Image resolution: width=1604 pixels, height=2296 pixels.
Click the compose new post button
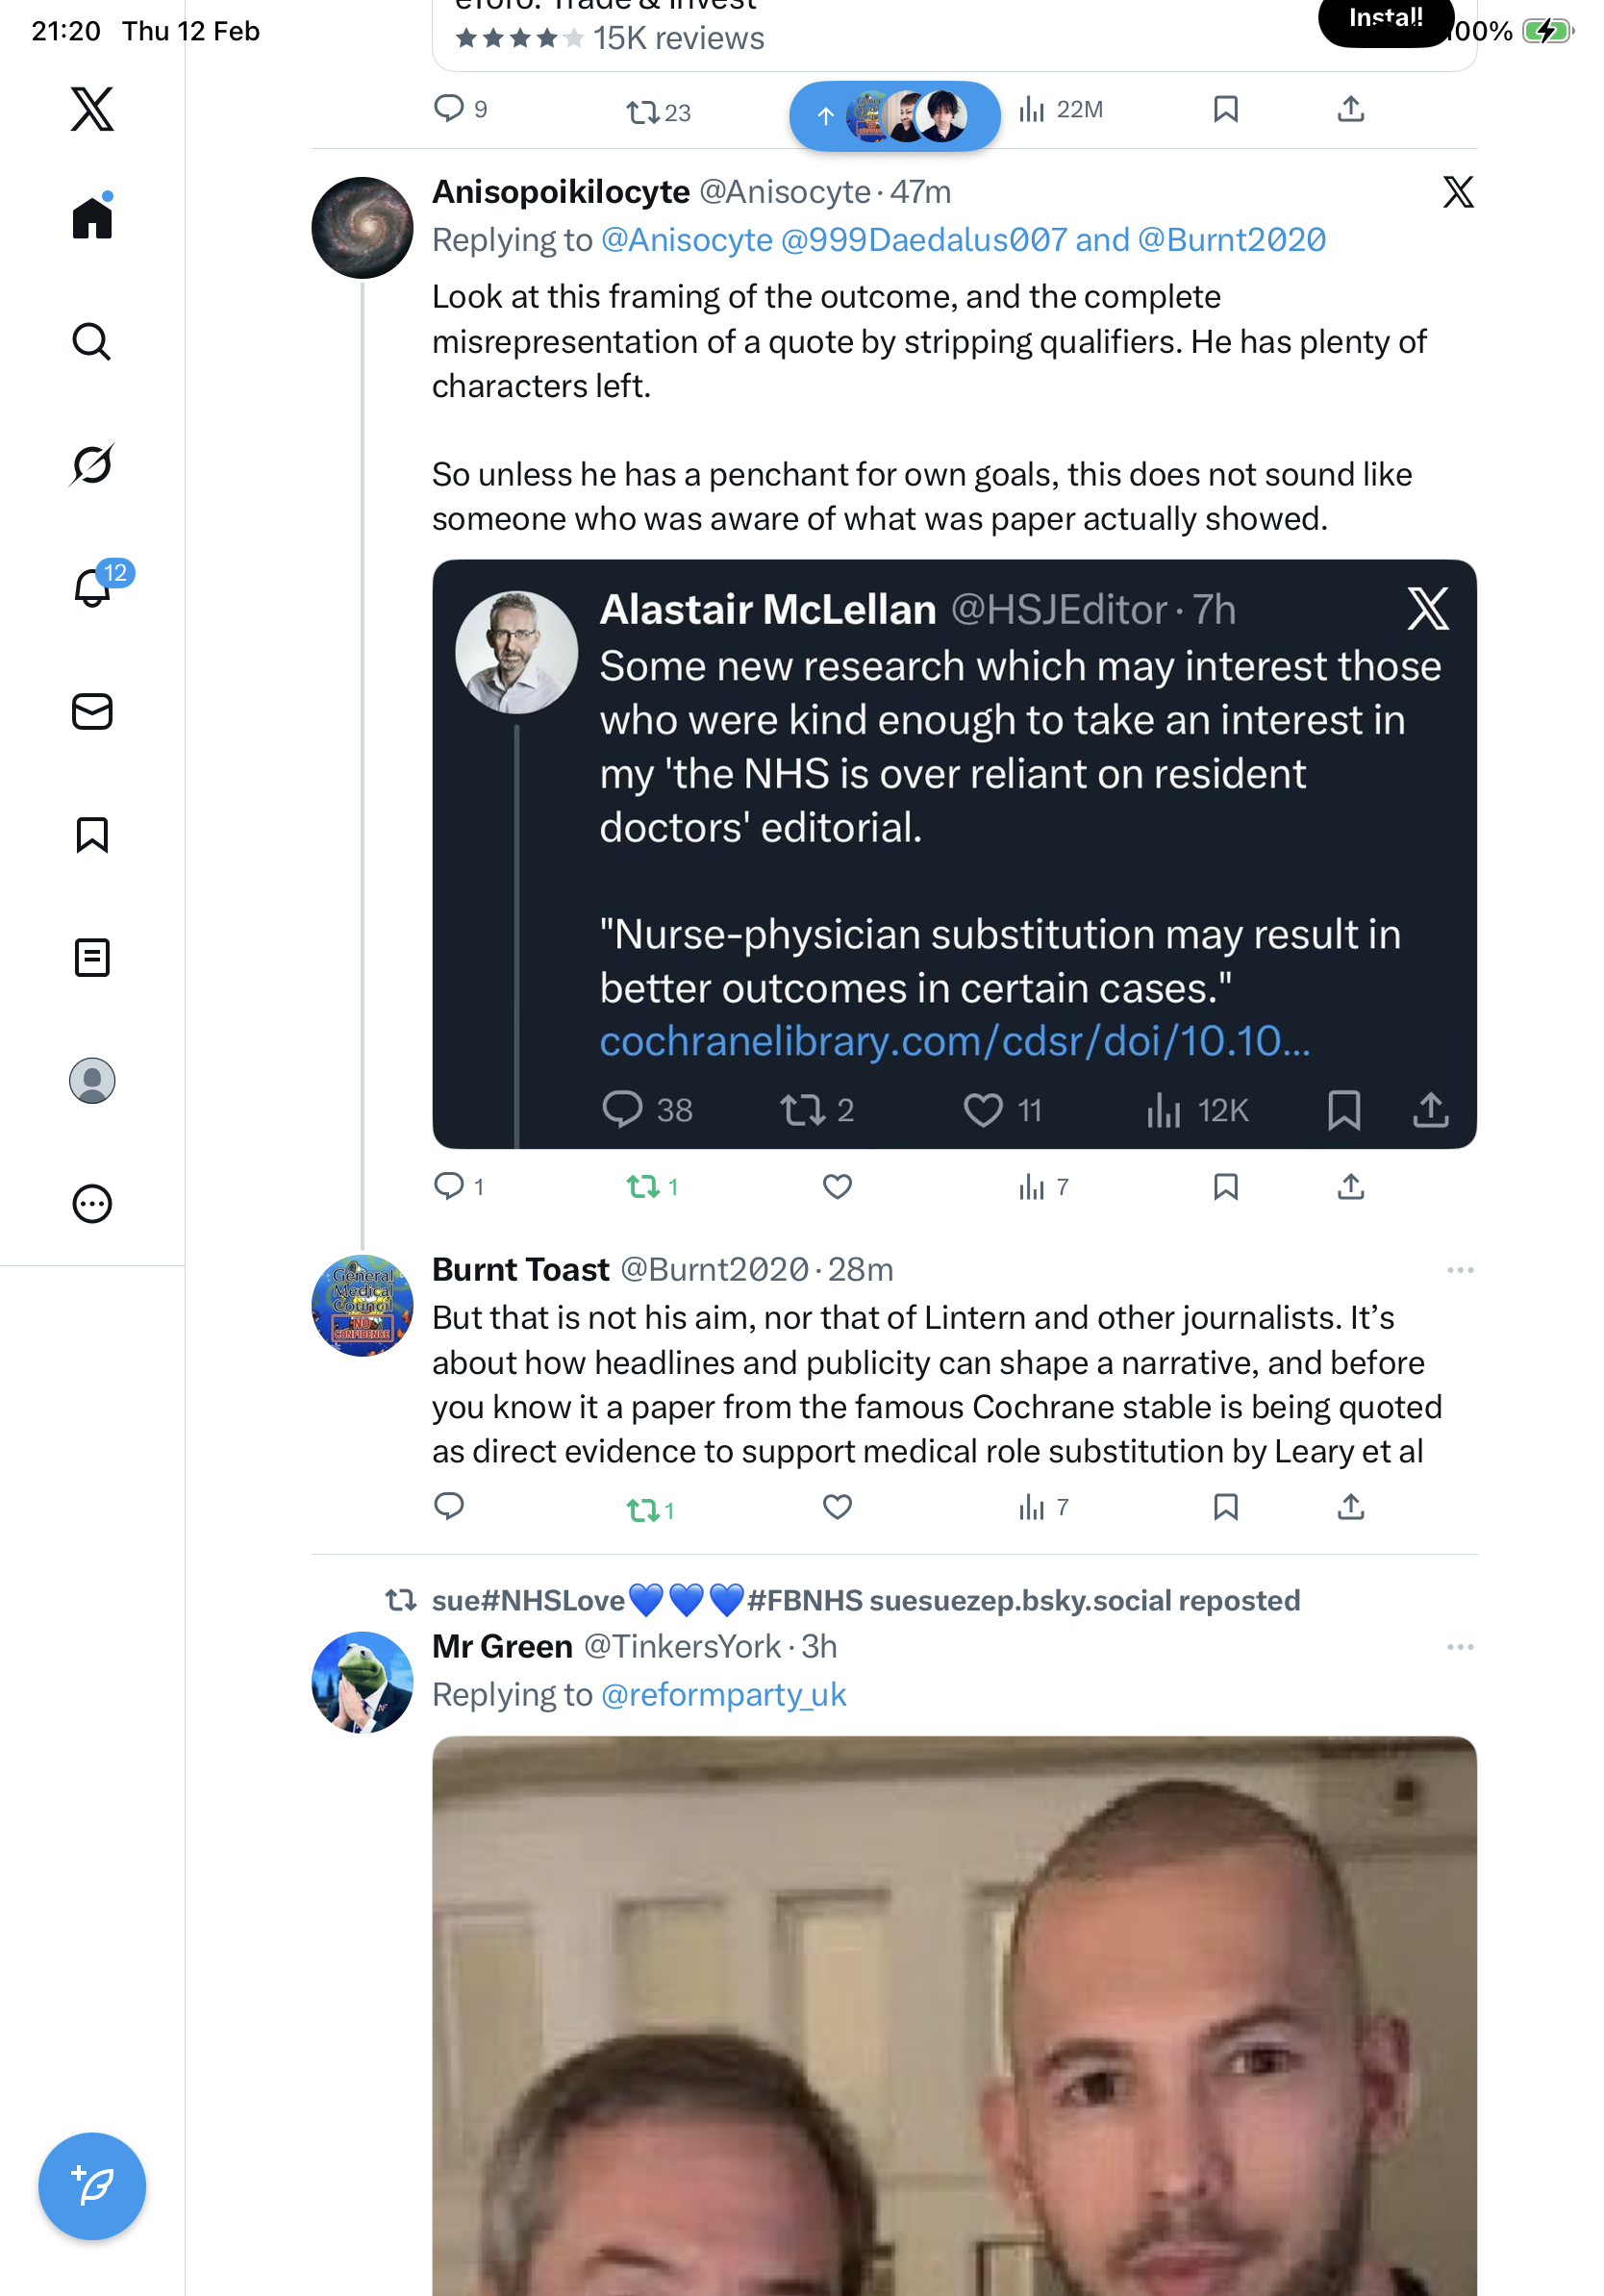tap(92, 2185)
